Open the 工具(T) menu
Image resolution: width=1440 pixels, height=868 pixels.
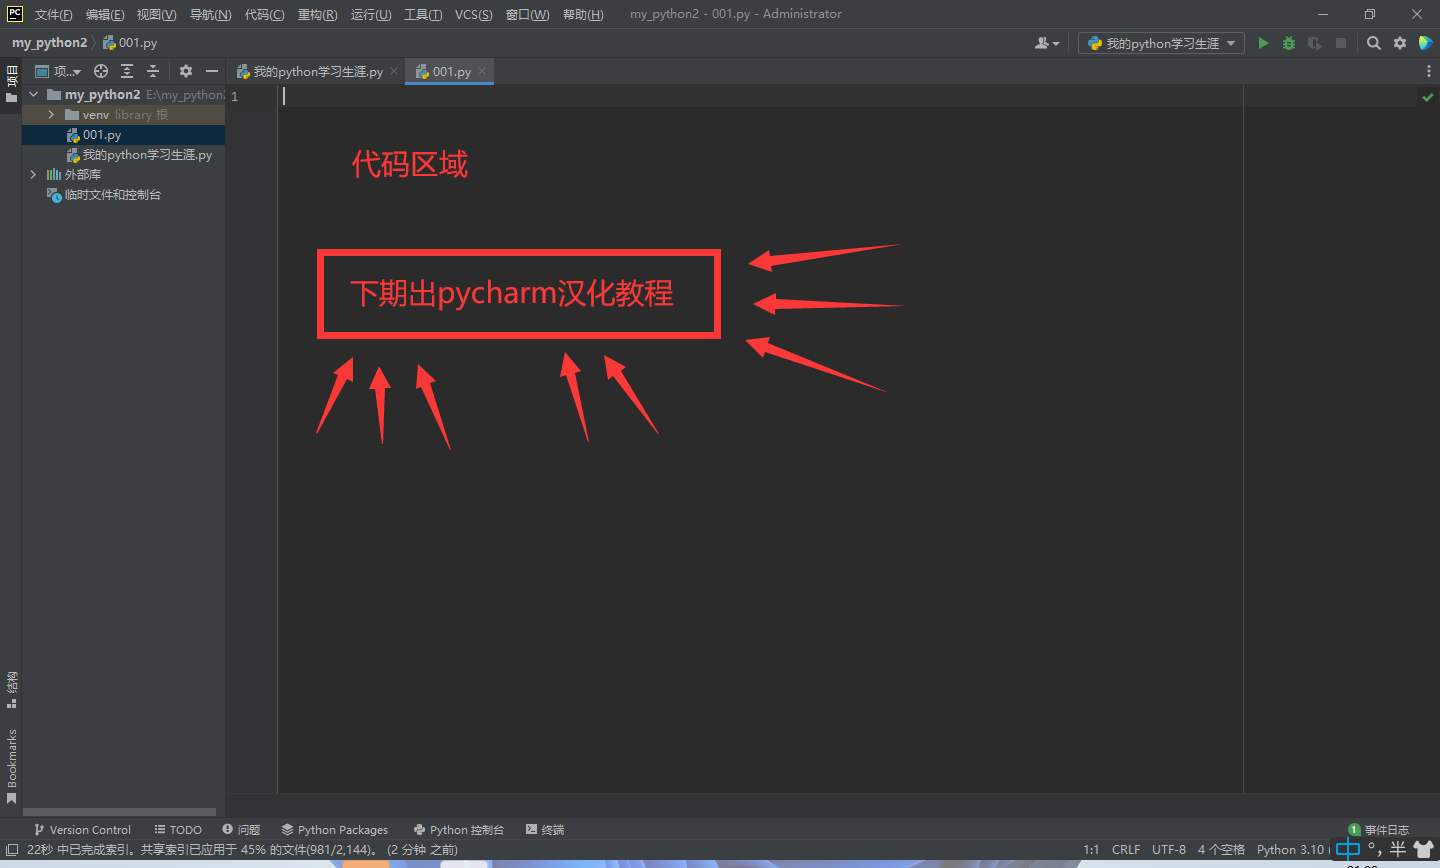point(423,14)
